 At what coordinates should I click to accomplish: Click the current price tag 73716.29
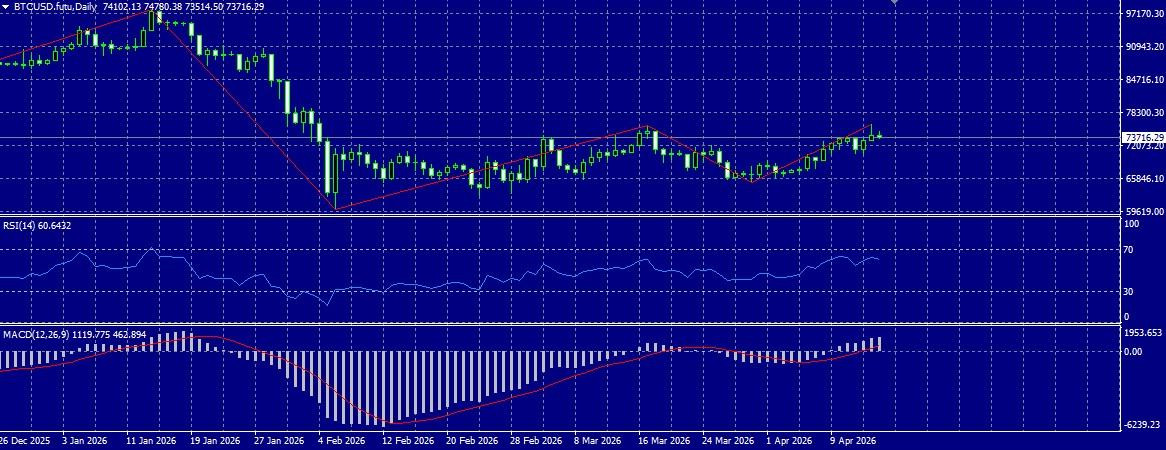(x=1143, y=138)
